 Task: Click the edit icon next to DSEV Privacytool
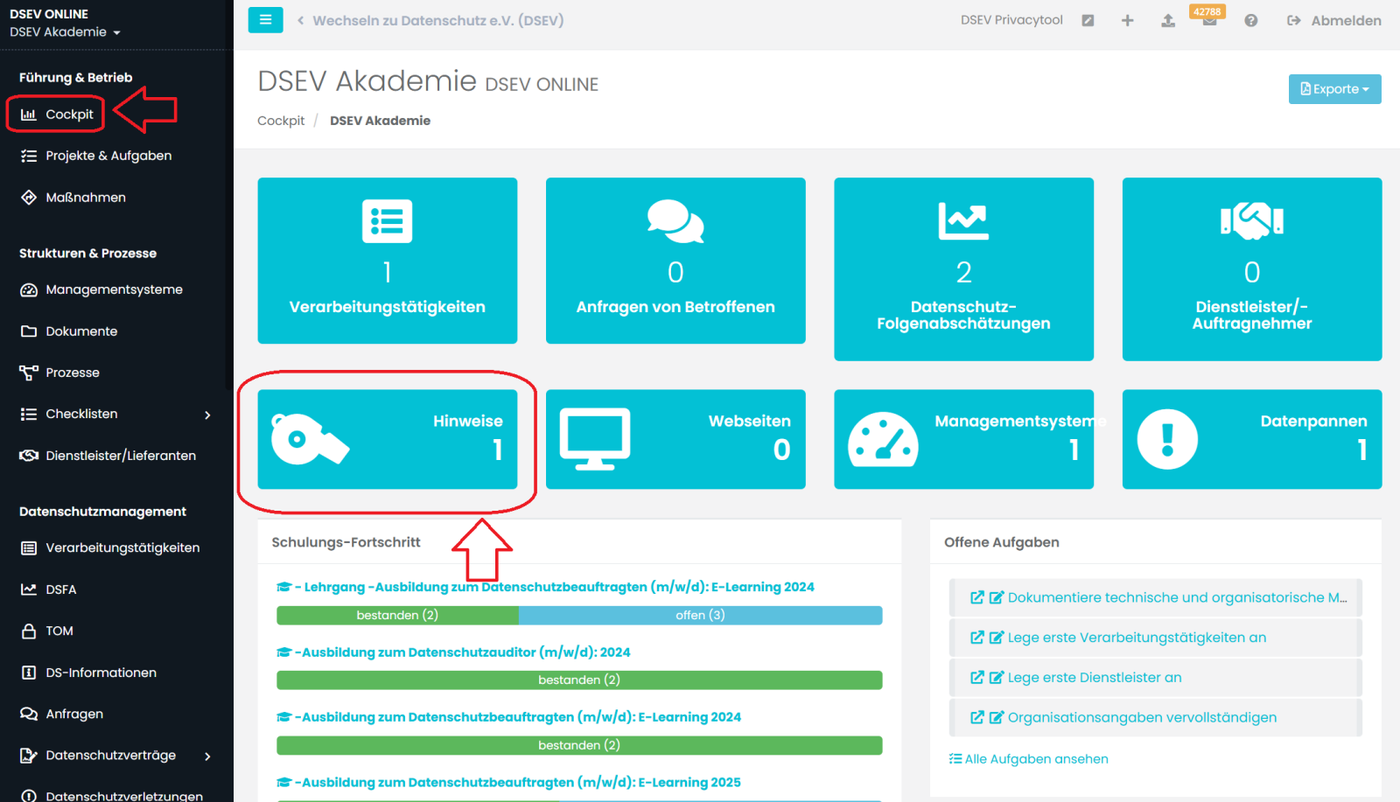[1088, 20]
